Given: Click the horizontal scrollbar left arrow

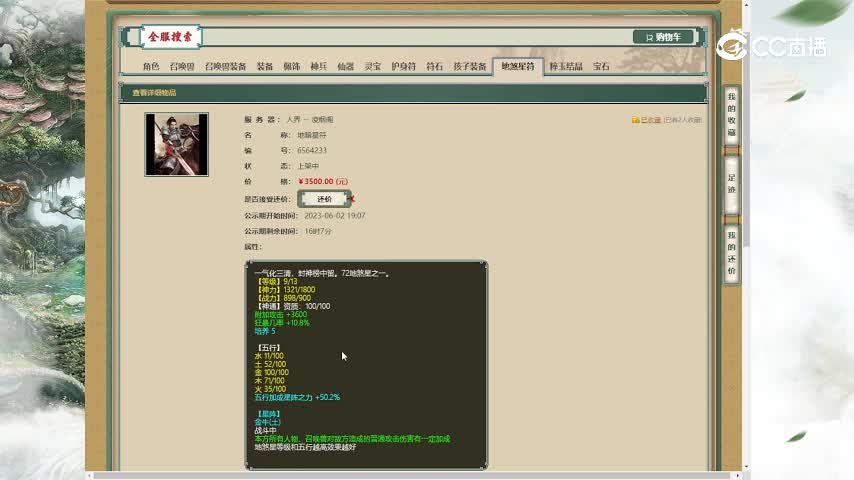Looking at the screenshot, I should pos(90,476).
